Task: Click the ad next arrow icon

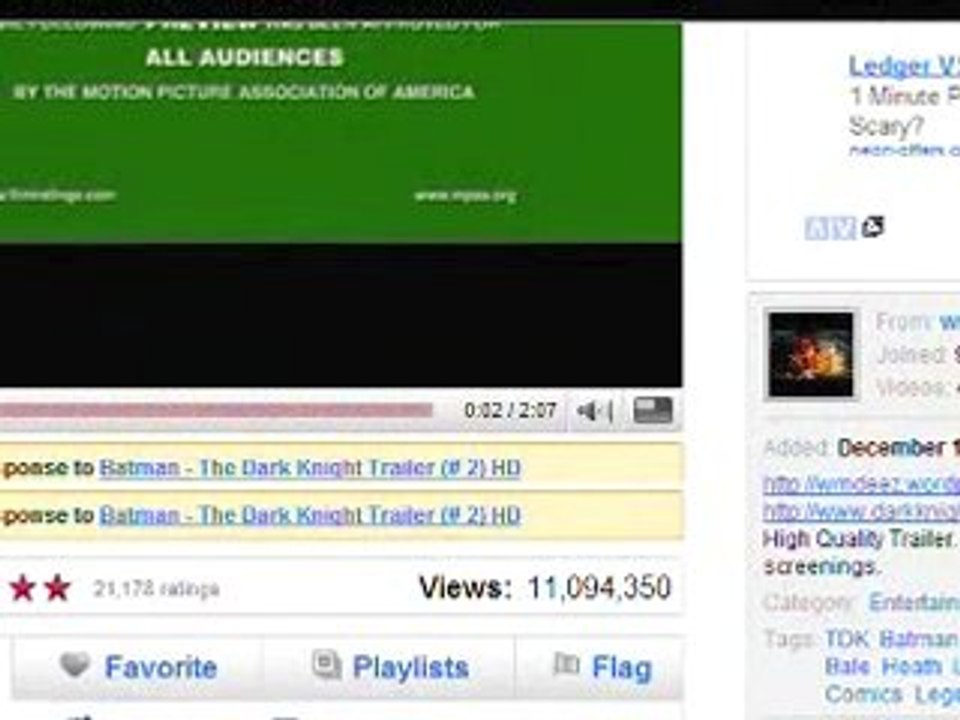Action: point(844,229)
